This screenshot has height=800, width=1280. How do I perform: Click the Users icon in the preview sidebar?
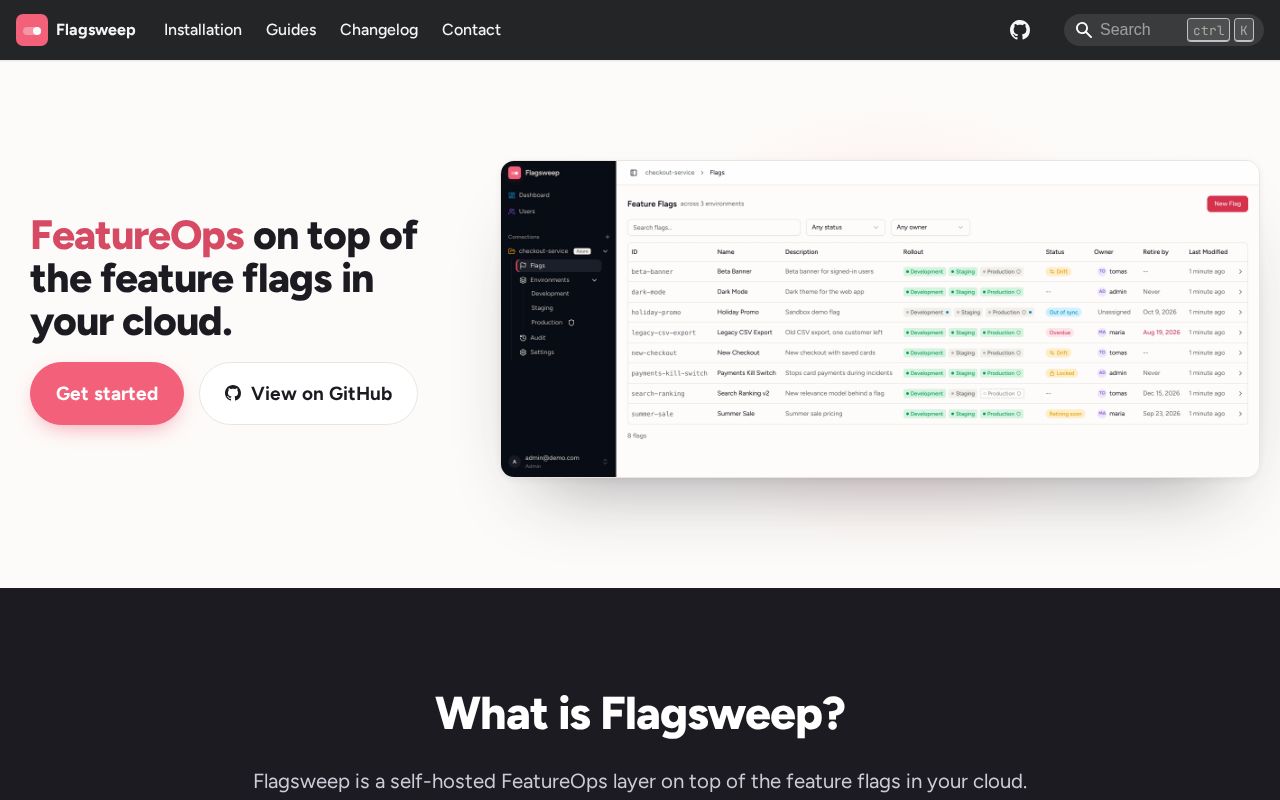(x=512, y=211)
